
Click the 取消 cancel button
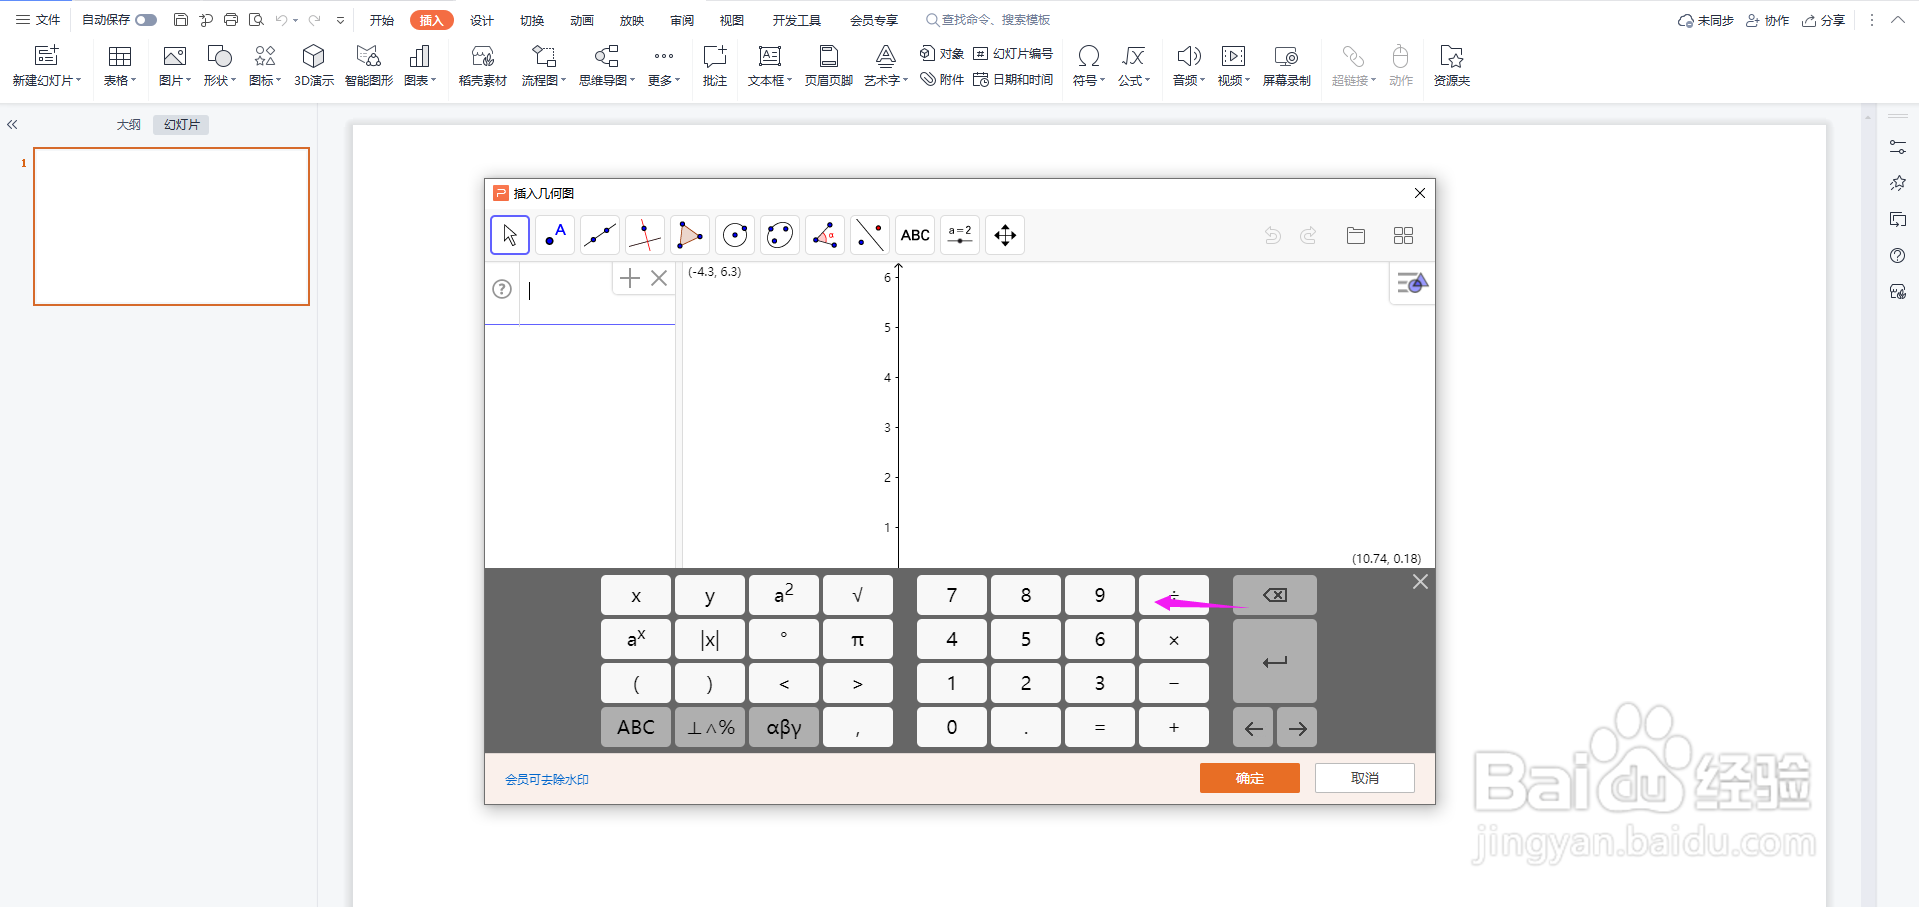coord(1365,778)
